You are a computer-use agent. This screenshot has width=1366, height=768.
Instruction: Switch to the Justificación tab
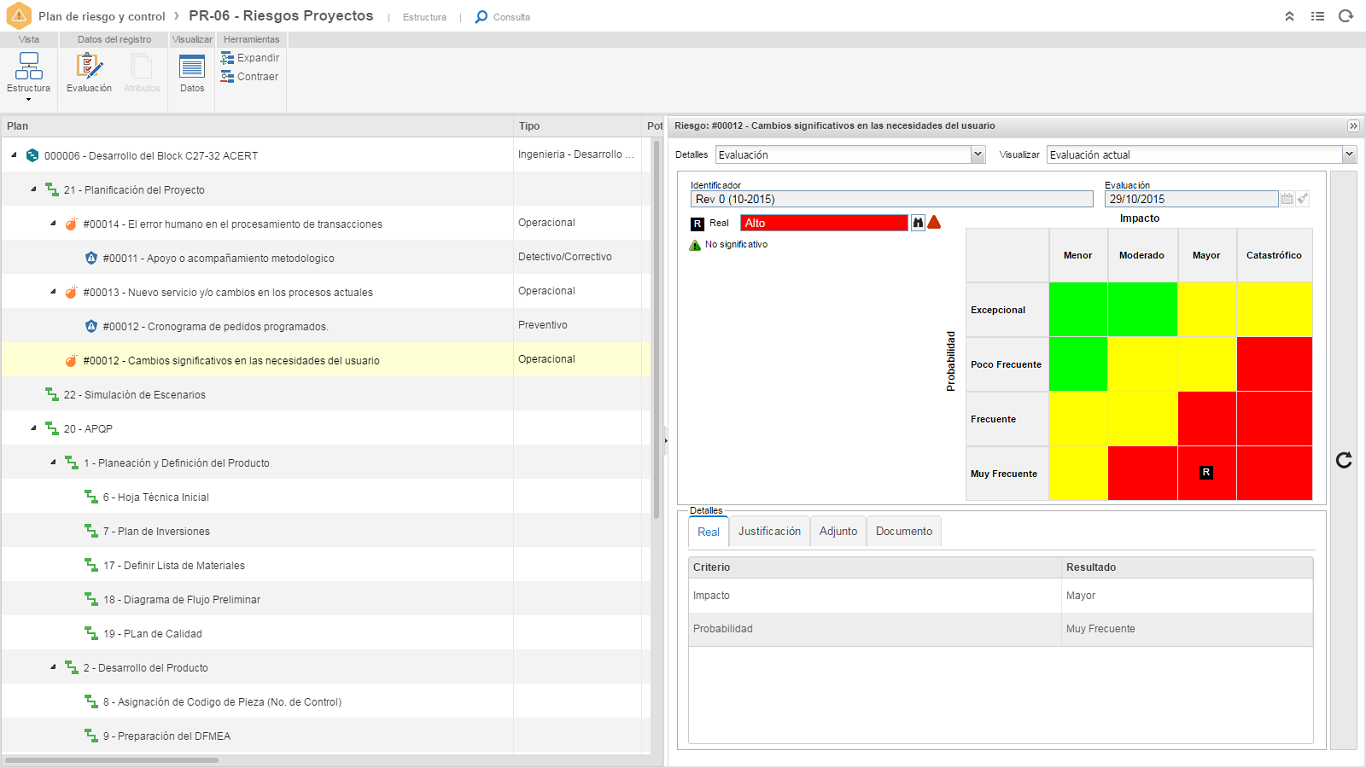click(769, 532)
